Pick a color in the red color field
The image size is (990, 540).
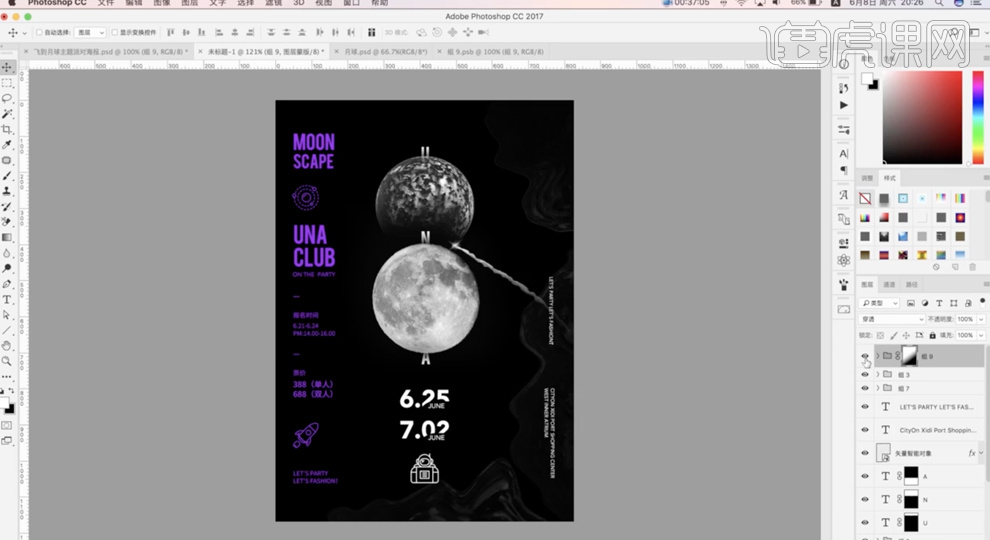(922, 117)
